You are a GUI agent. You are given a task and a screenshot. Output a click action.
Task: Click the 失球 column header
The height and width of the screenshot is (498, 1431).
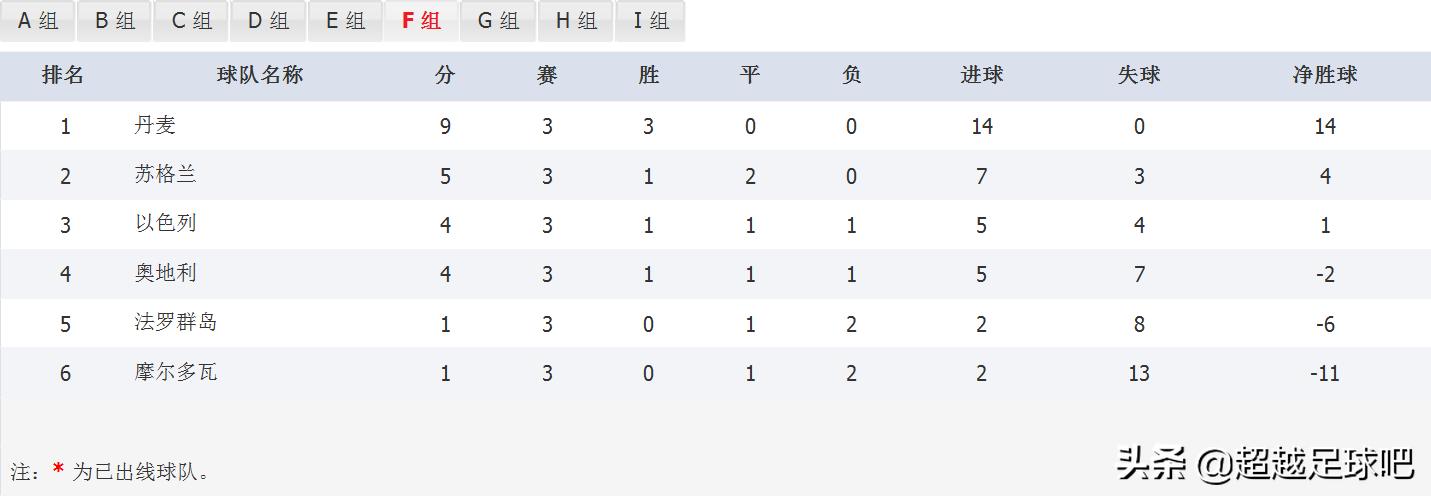point(1139,75)
